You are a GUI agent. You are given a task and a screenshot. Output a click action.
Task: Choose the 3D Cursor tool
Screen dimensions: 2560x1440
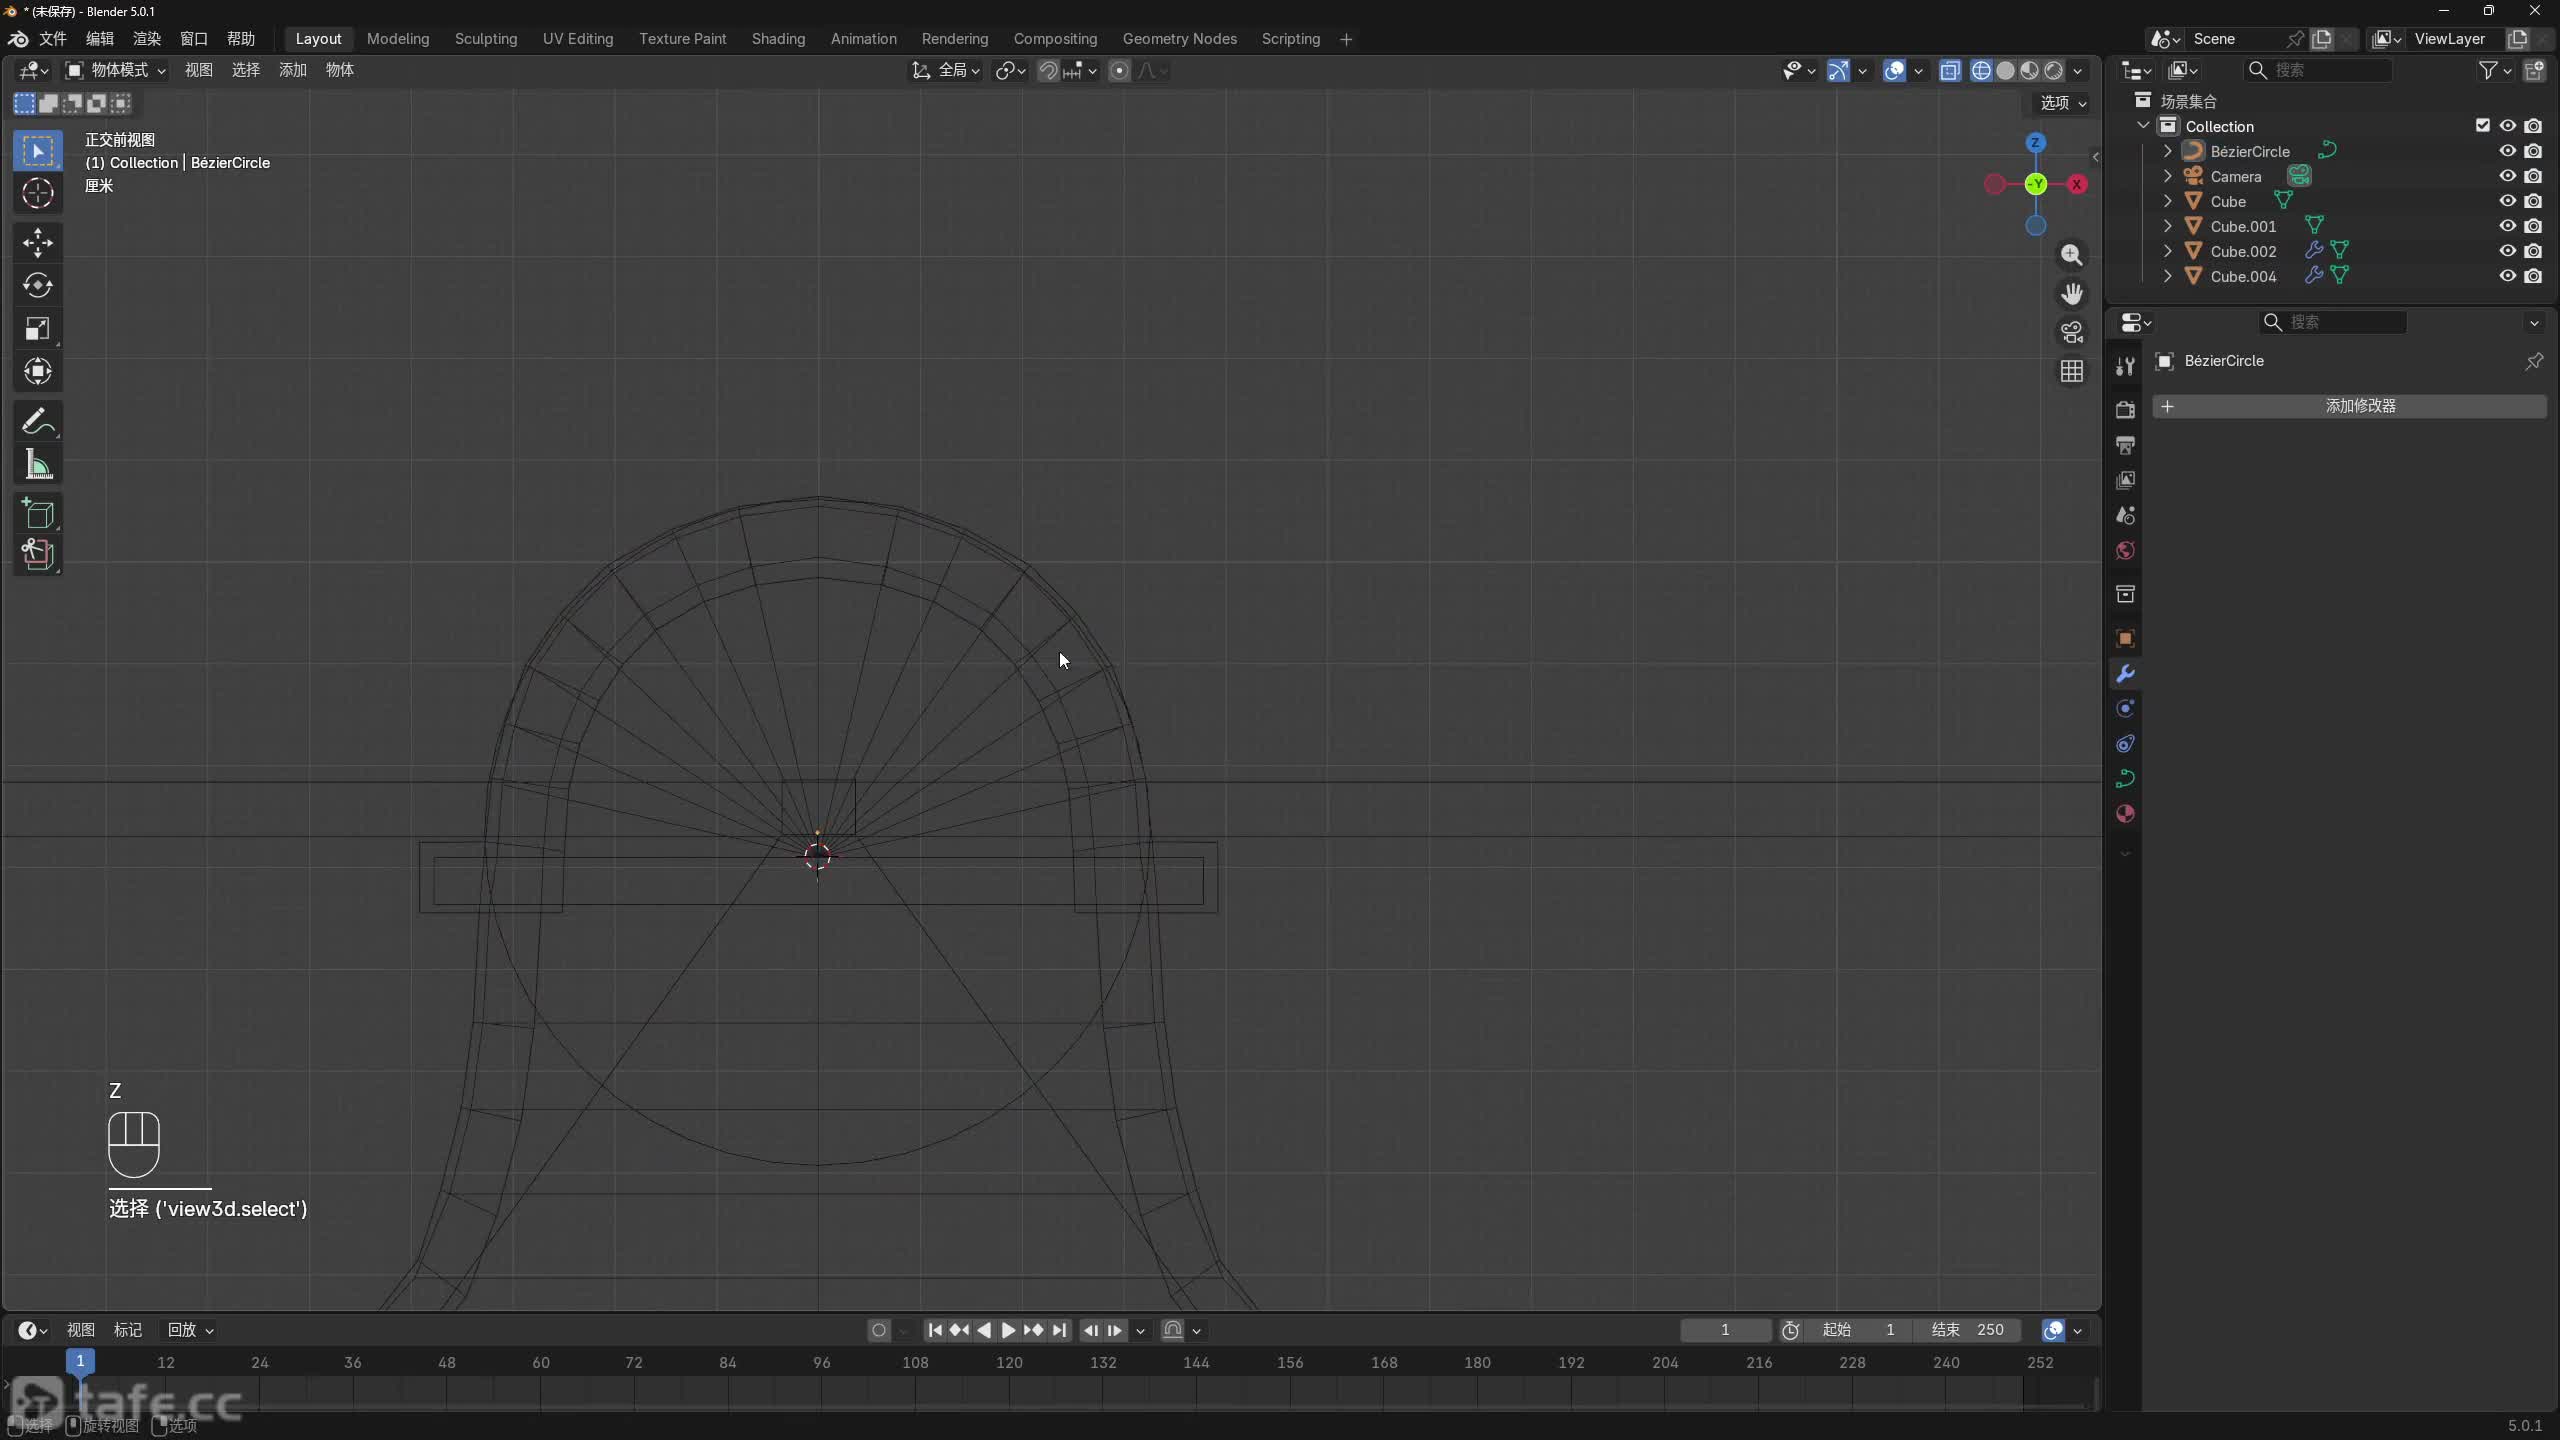coord(38,193)
